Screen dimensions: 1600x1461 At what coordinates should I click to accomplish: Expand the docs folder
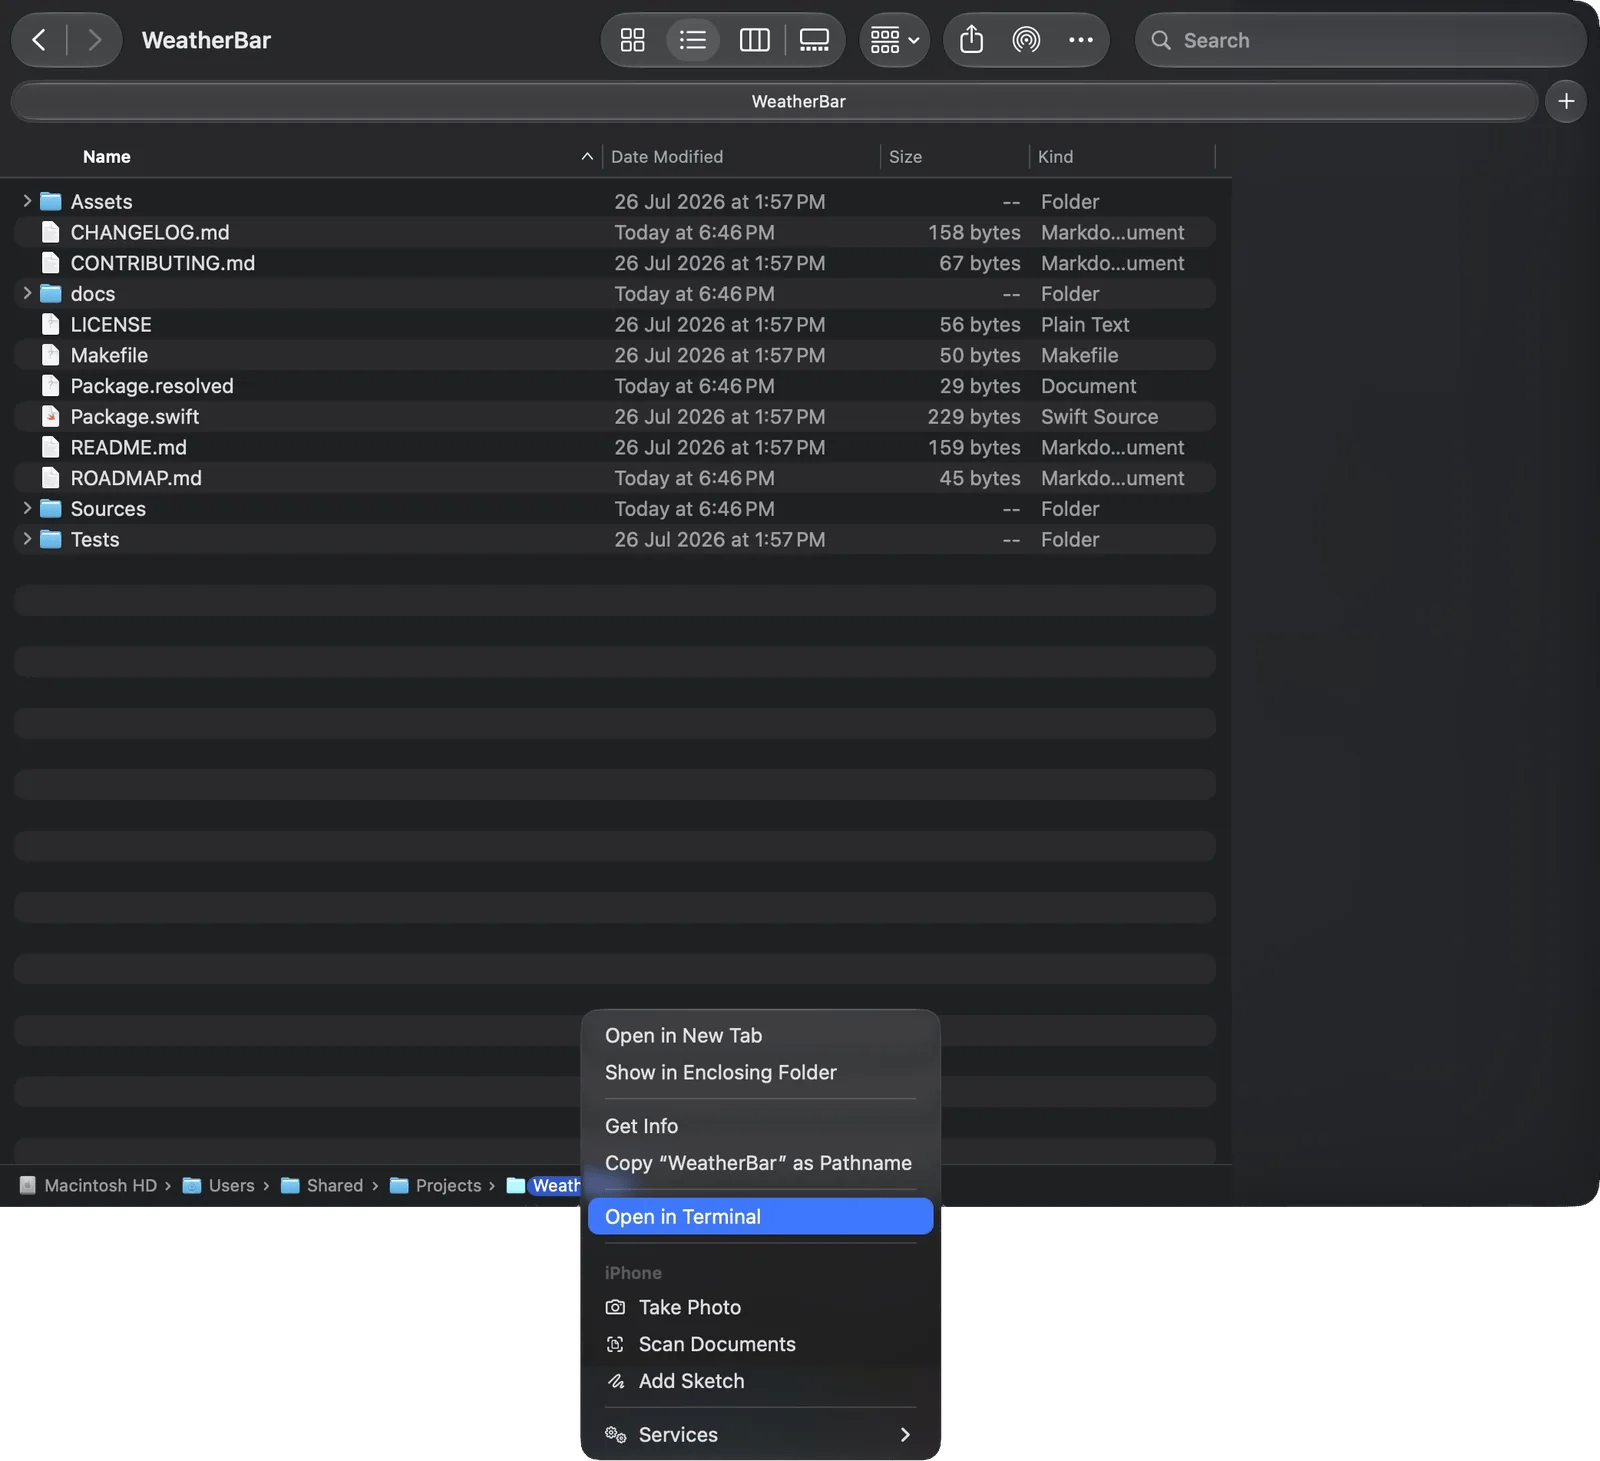27,293
